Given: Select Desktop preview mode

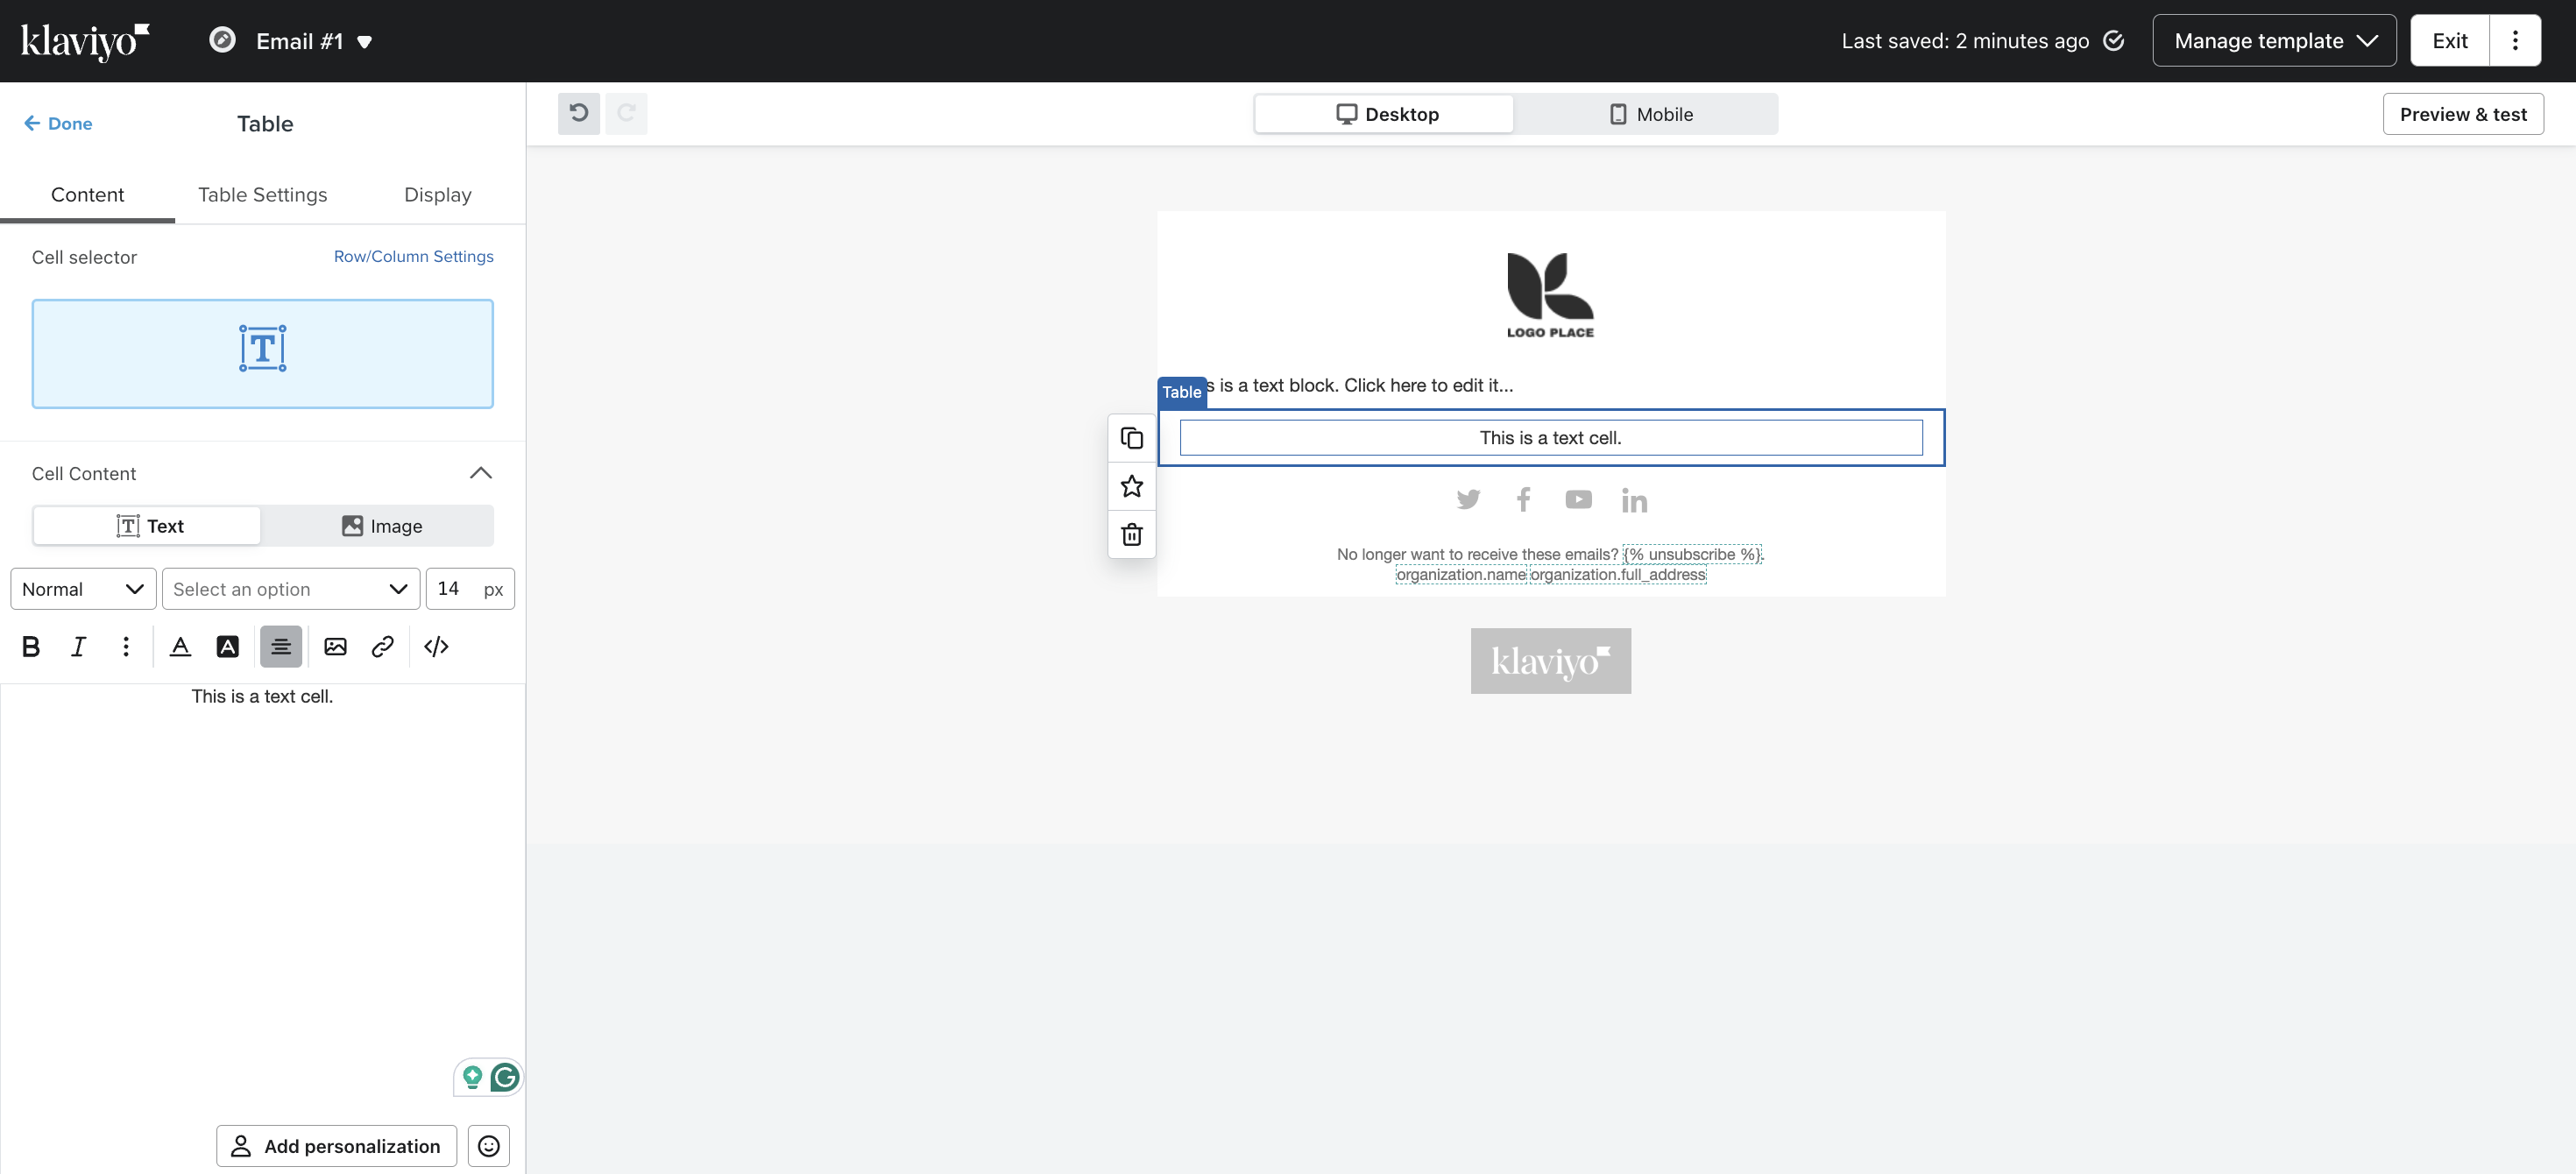Looking at the screenshot, I should coord(1386,114).
